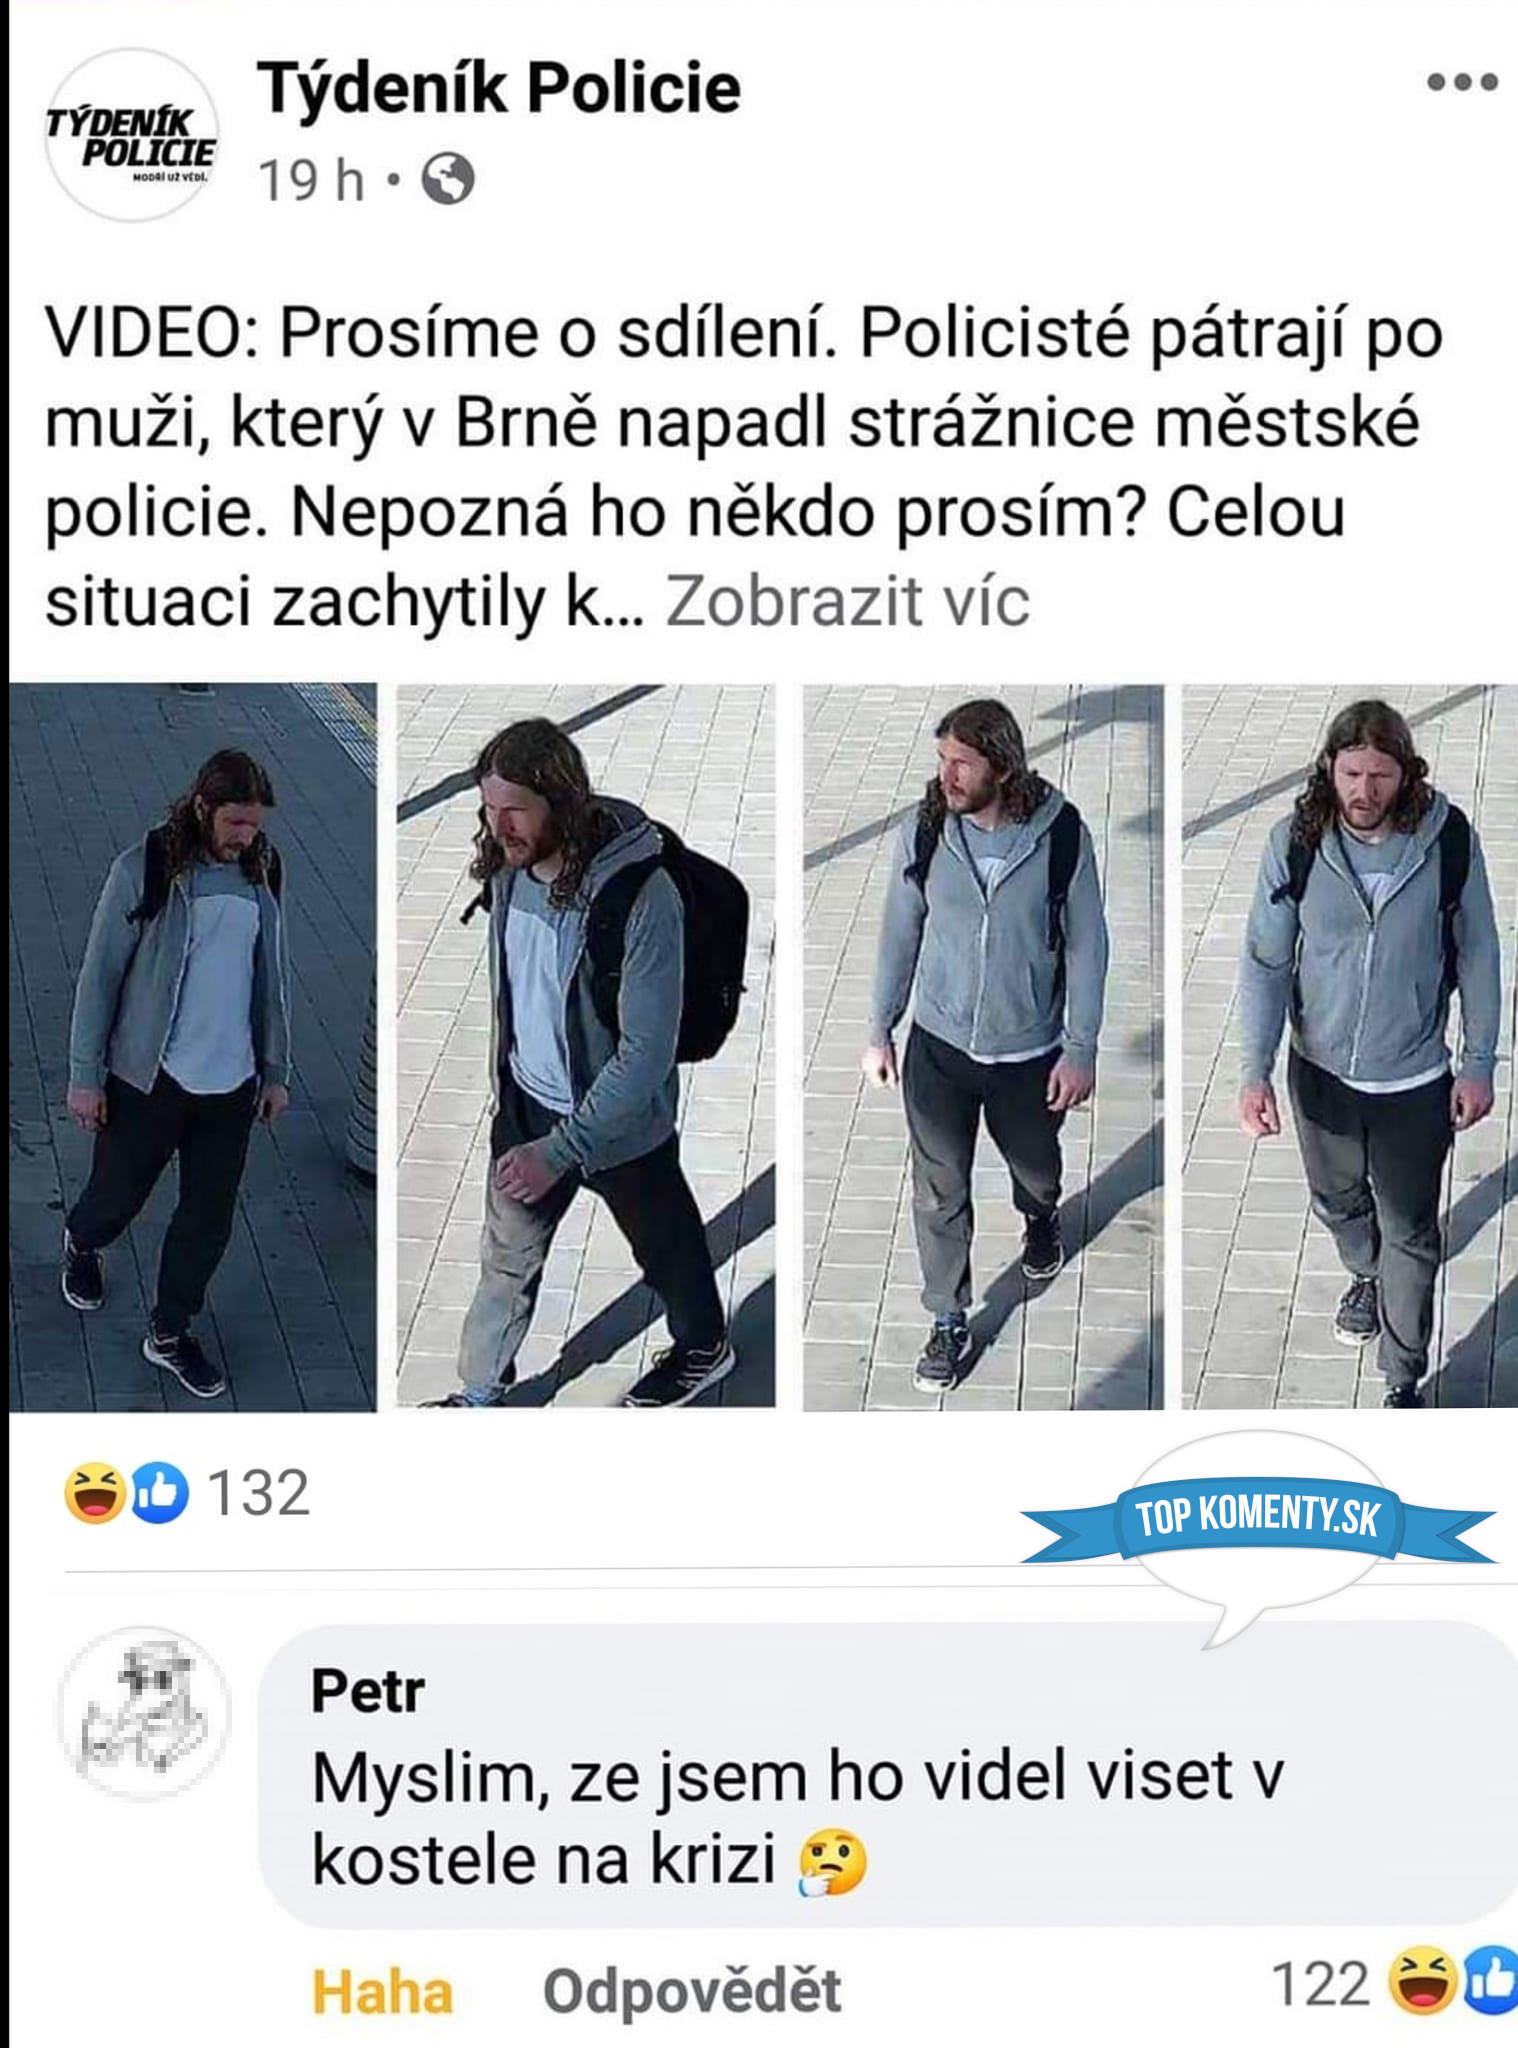The image size is (1518, 2048).
Task: Toggle the Haha reaction on Petr's comment
Action: pyautogui.click(x=383, y=1992)
